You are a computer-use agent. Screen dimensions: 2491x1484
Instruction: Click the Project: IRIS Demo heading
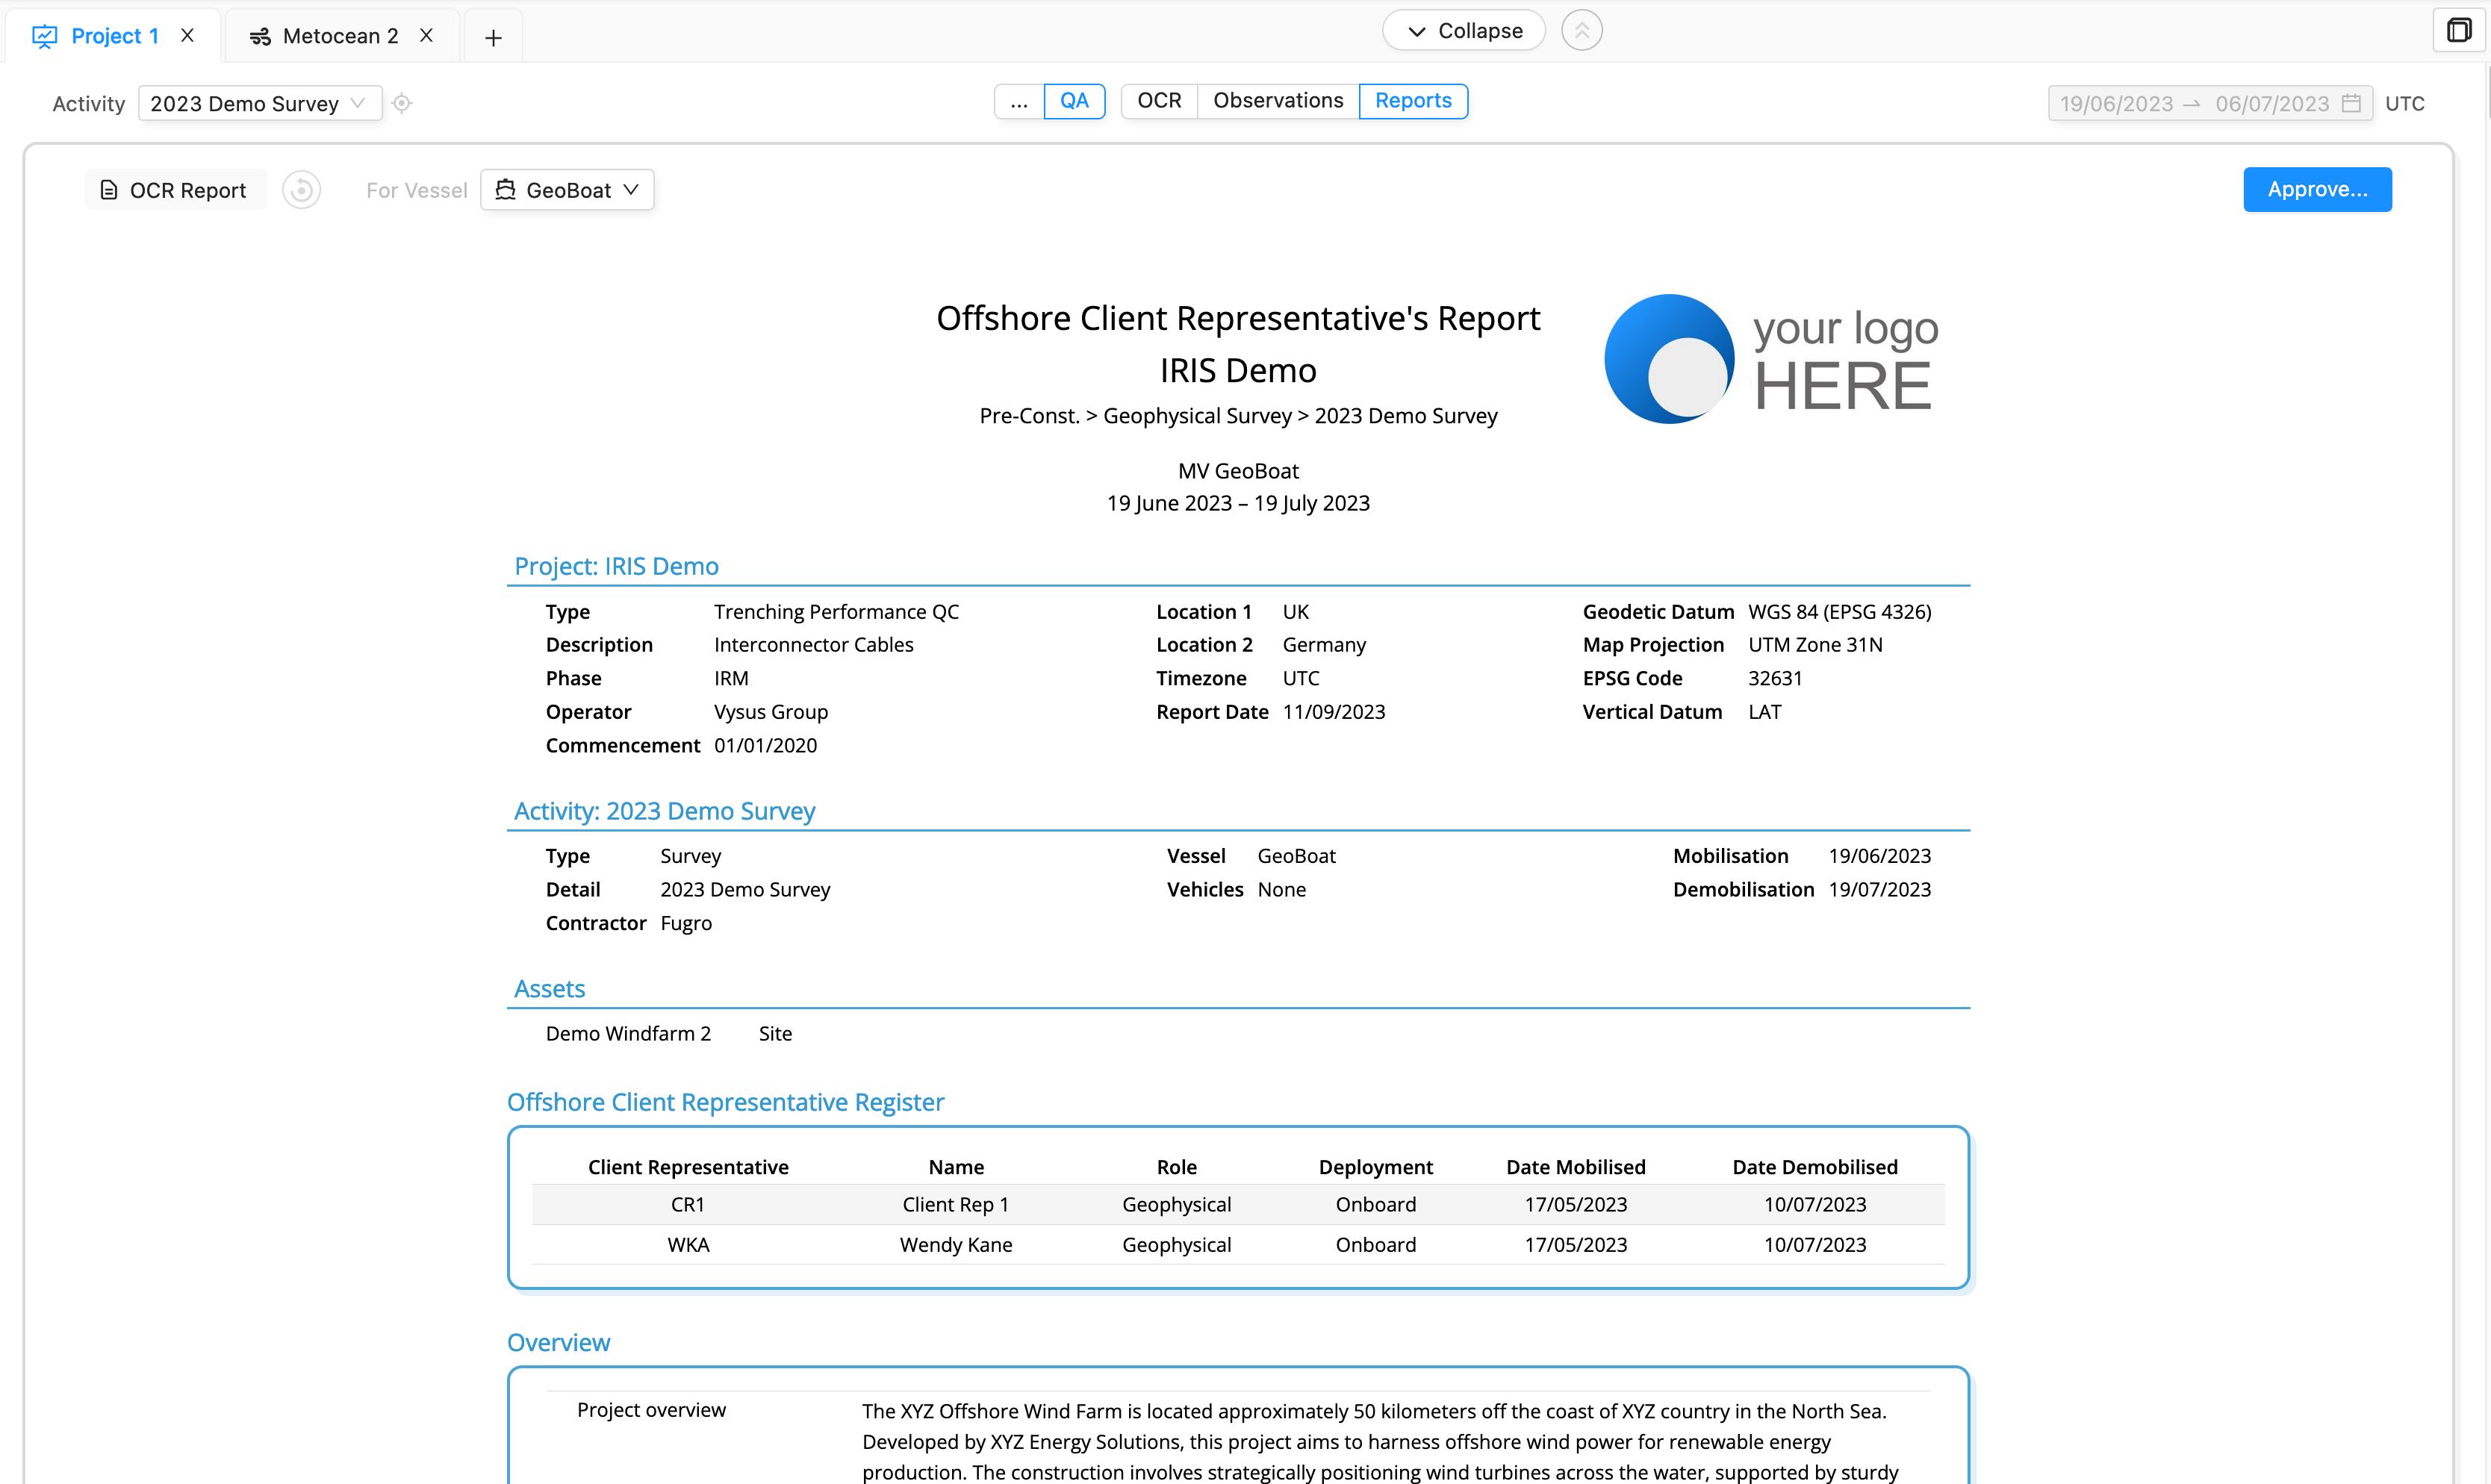[x=616, y=566]
